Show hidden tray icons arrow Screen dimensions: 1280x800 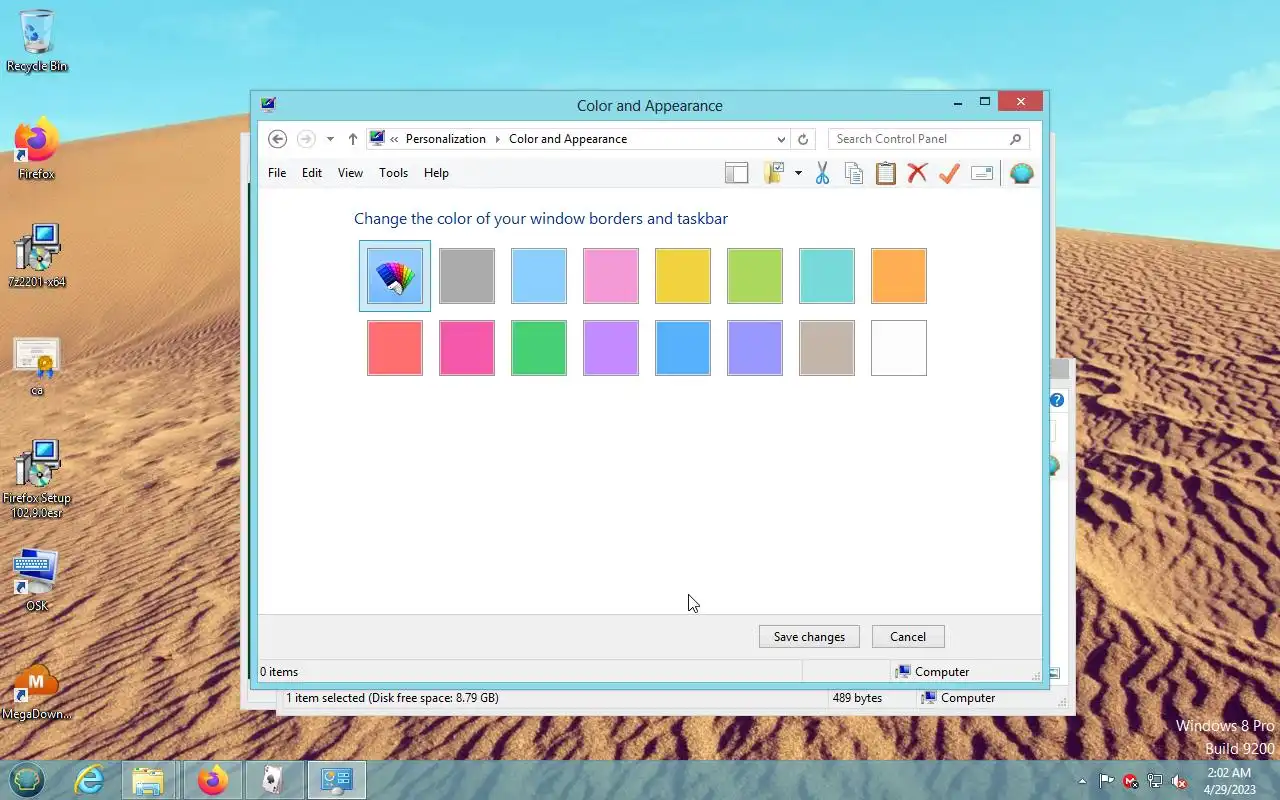point(1082,781)
